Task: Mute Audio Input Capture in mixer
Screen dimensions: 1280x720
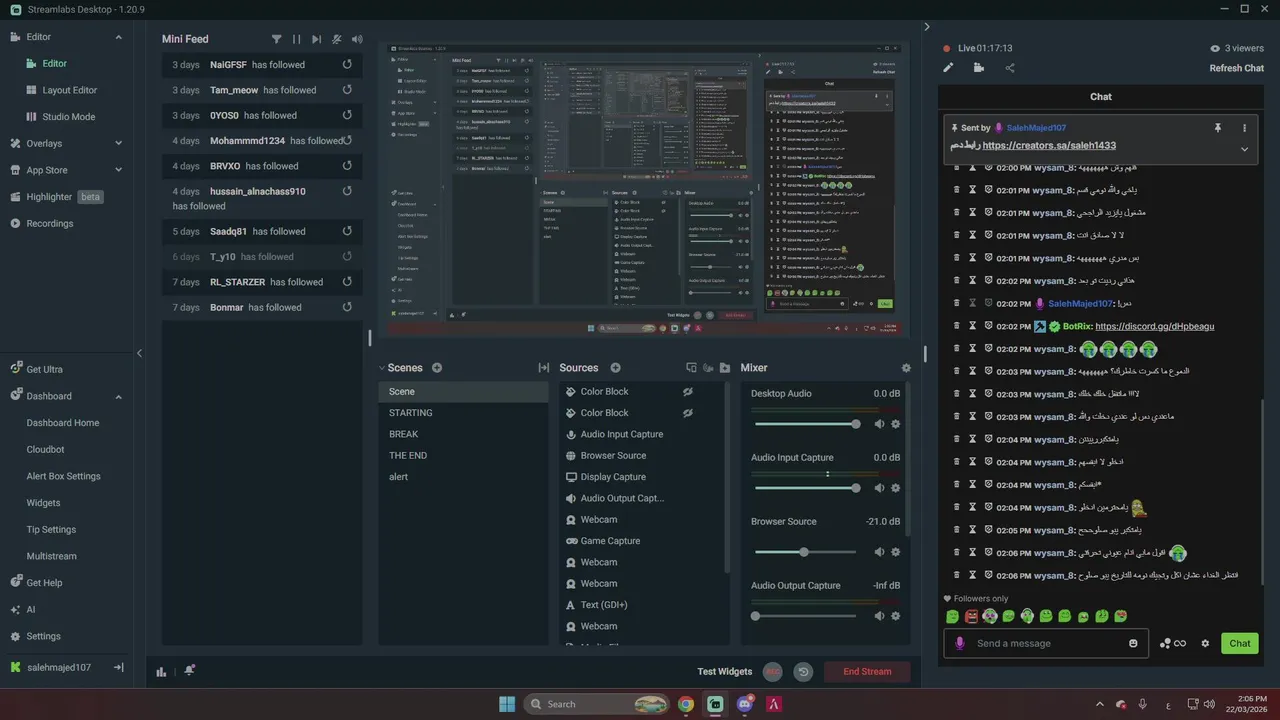Action: tap(879, 488)
